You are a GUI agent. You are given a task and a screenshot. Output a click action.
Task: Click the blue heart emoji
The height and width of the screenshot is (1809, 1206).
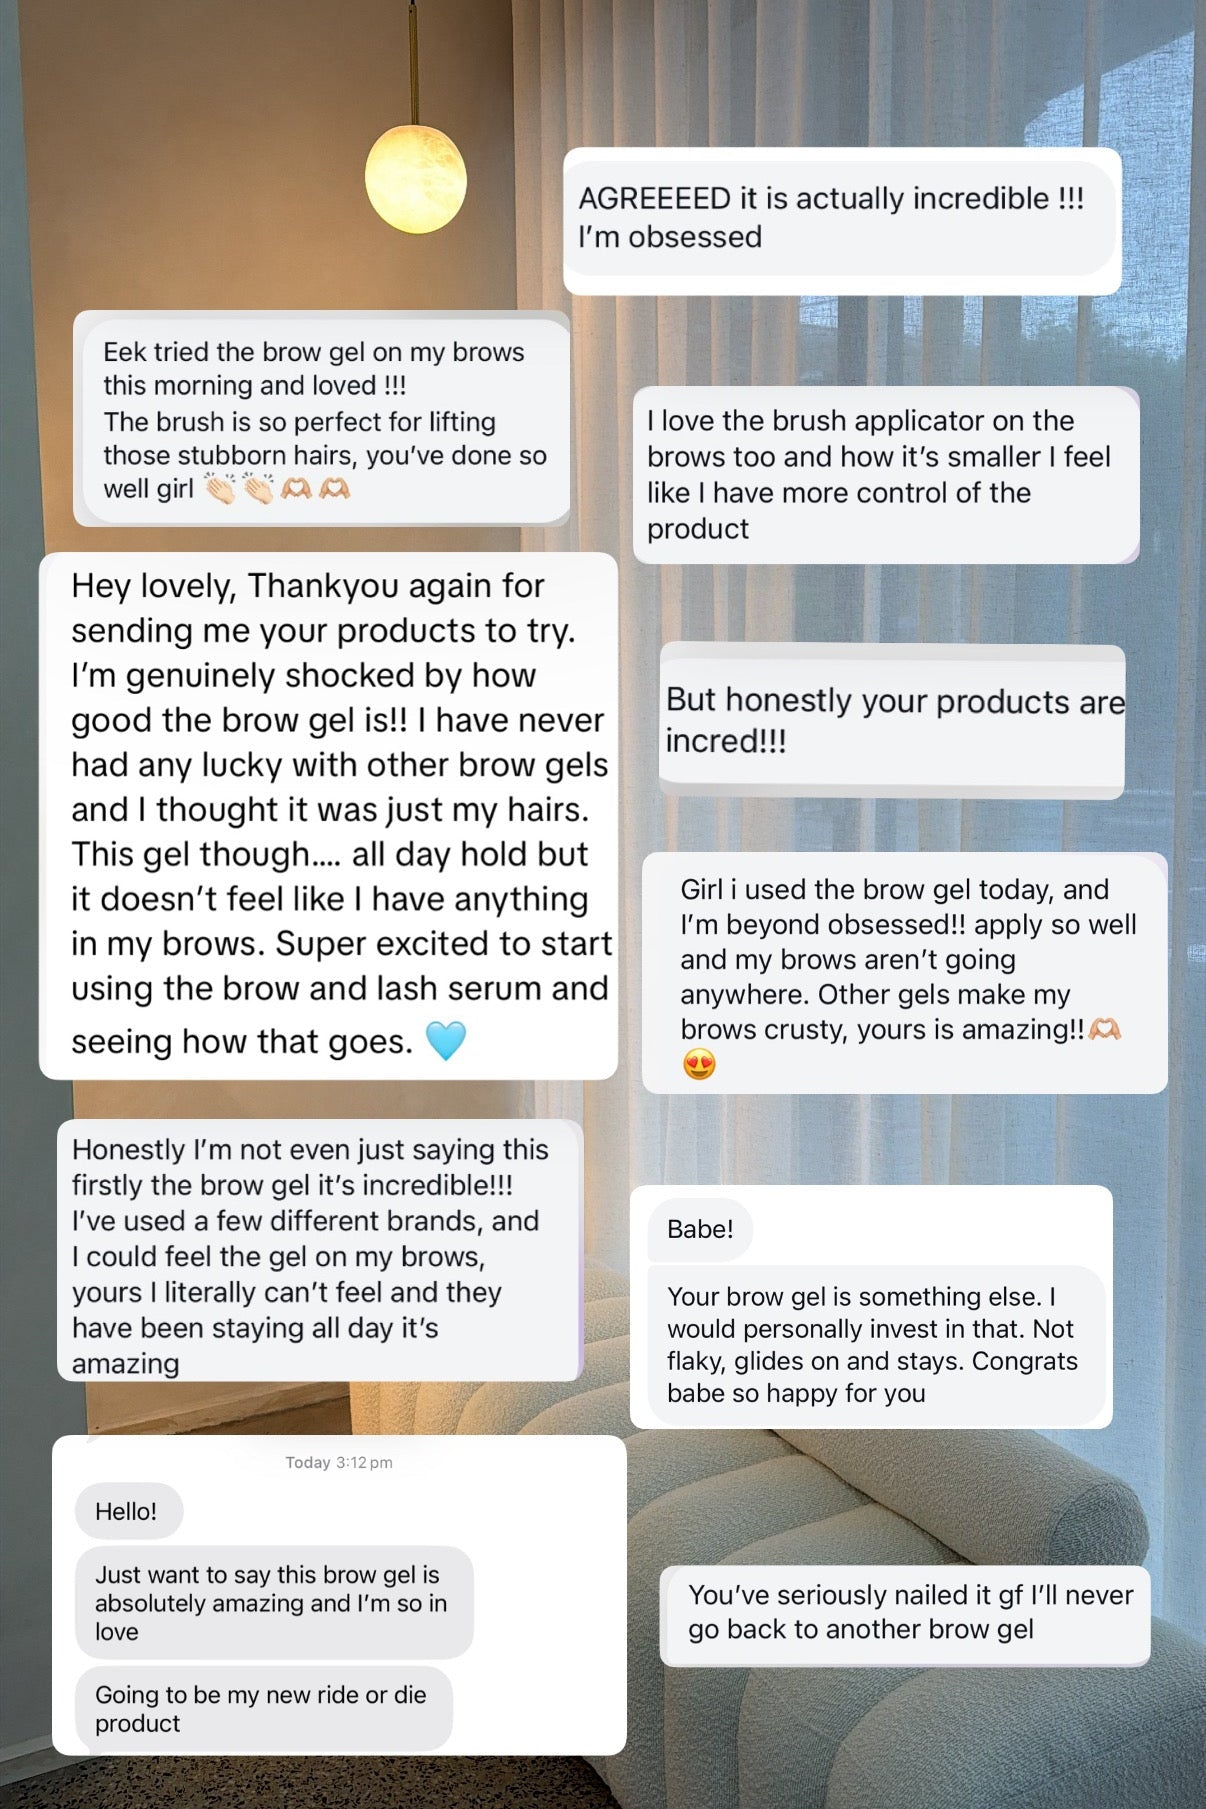[x=446, y=1040]
